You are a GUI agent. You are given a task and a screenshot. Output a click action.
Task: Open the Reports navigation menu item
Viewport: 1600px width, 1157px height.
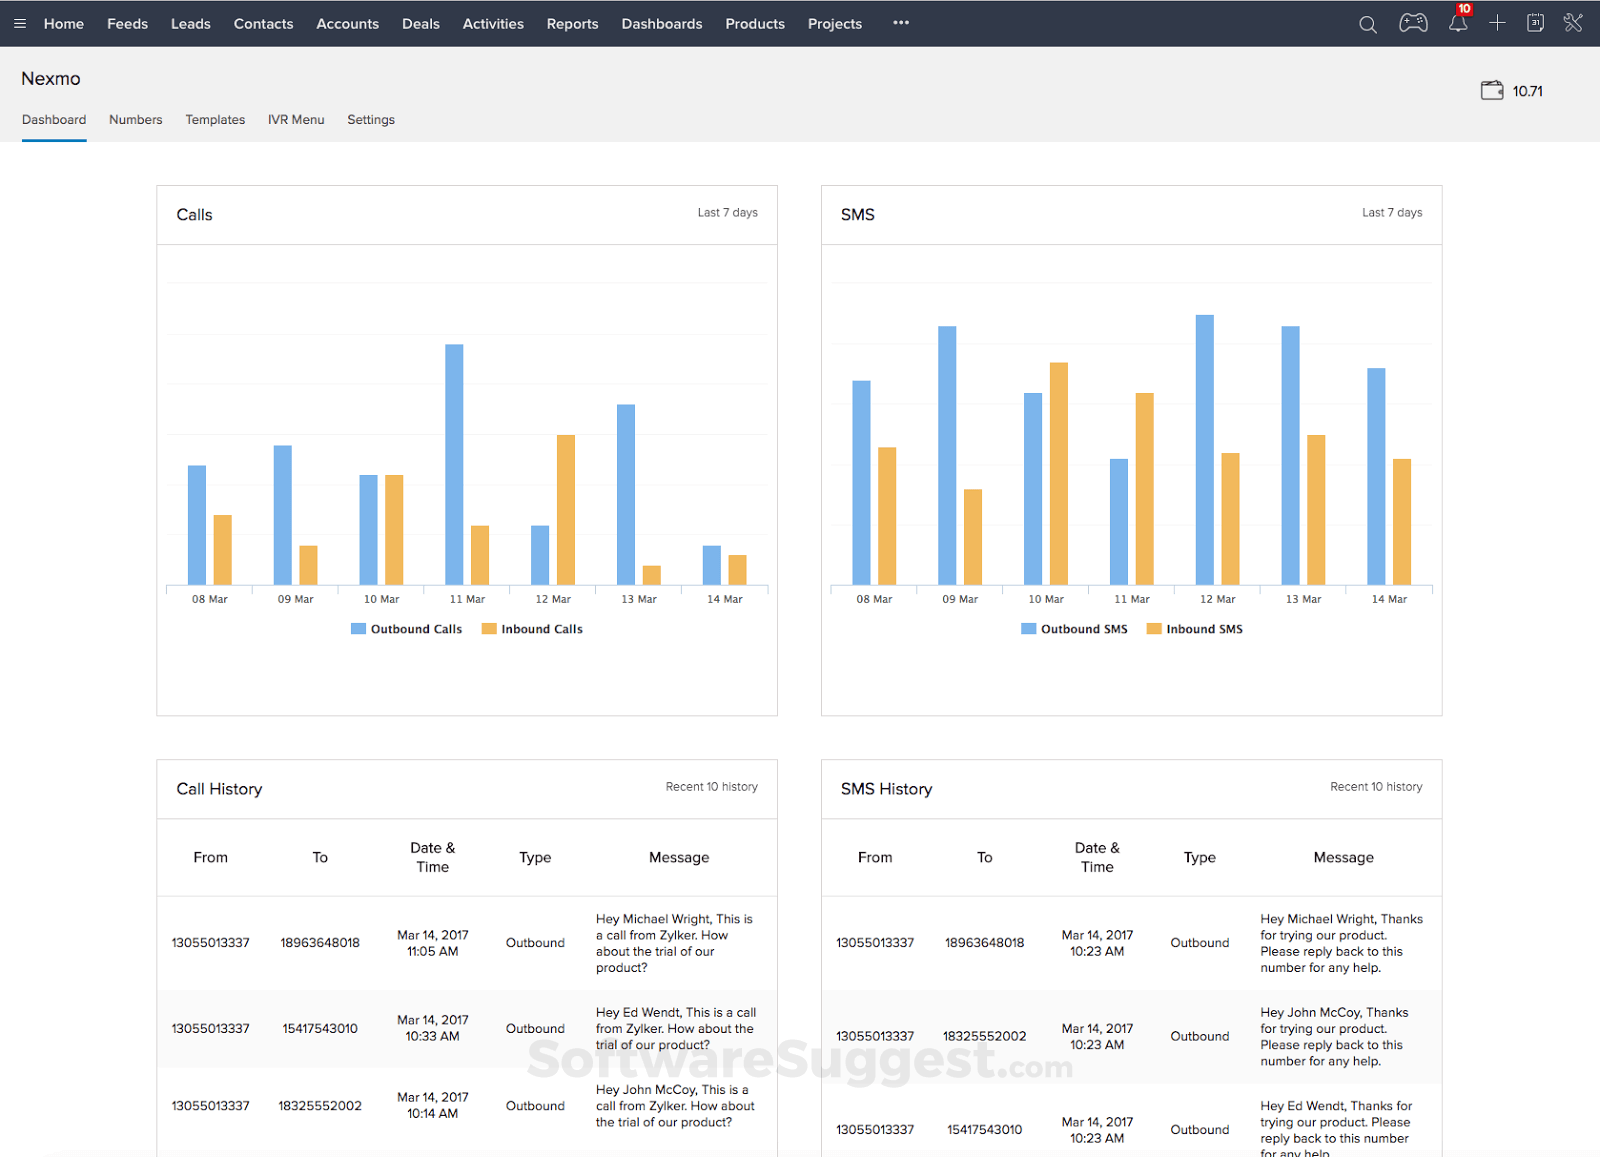pos(572,23)
